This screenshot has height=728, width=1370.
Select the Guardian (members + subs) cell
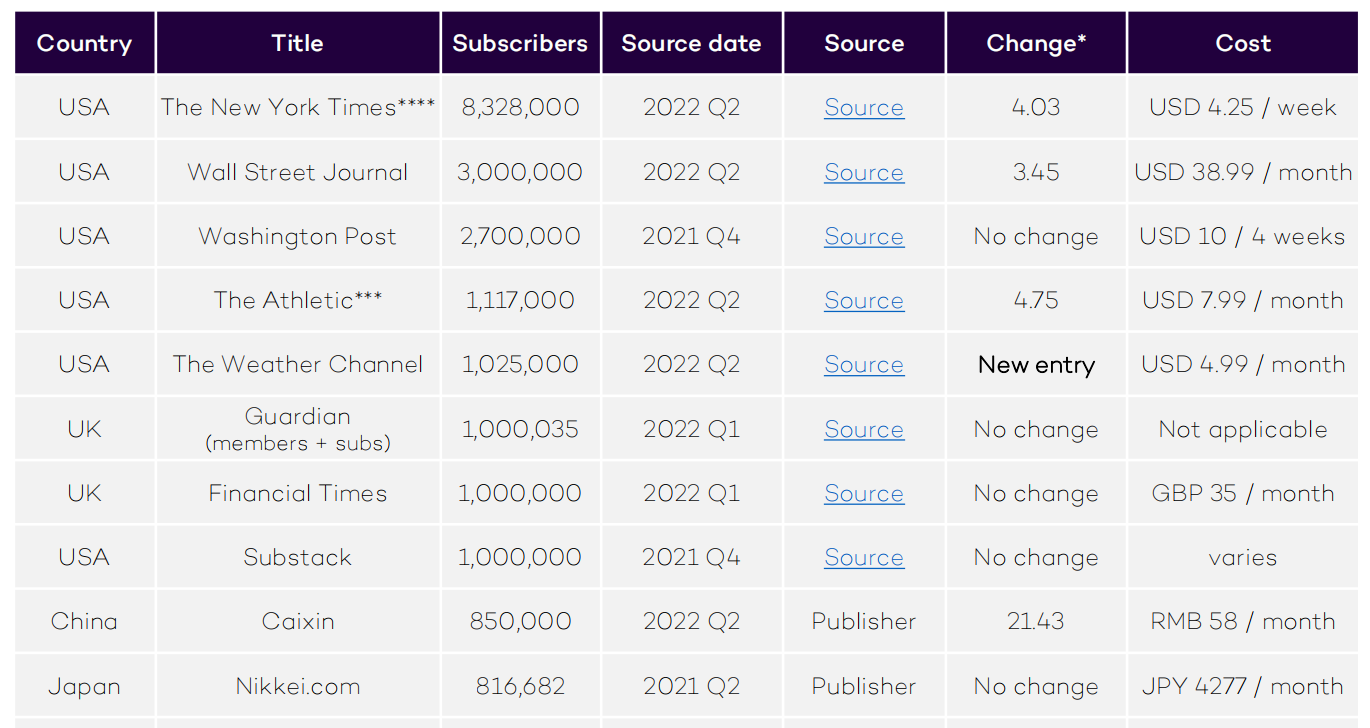(x=298, y=428)
